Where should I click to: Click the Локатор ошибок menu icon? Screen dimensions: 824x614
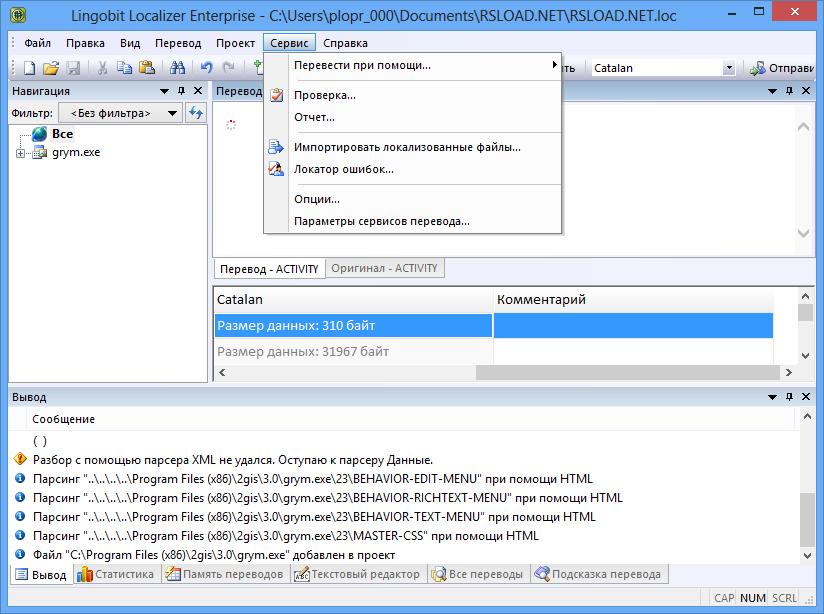click(276, 169)
